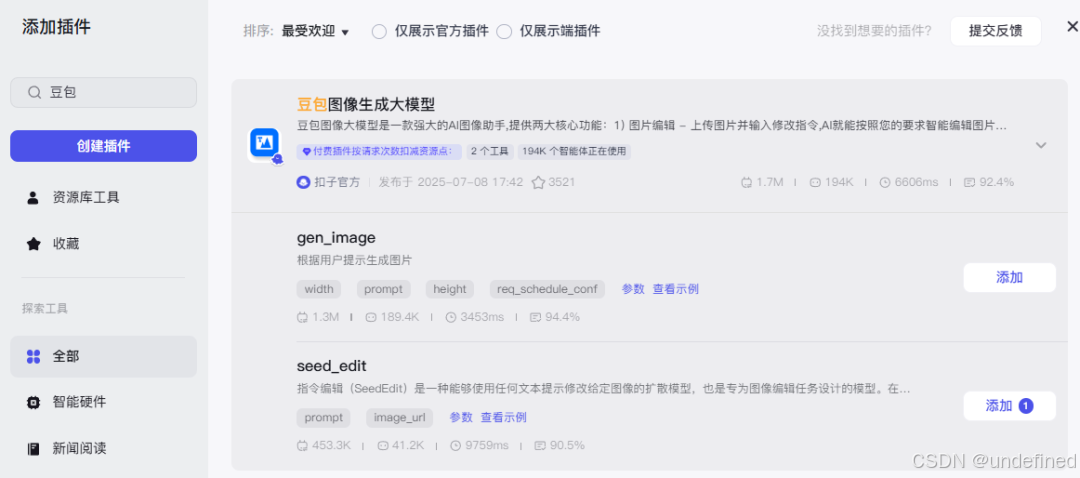The height and width of the screenshot is (478, 1080).
Task: Click the width parameter tag
Action: [319, 289]
